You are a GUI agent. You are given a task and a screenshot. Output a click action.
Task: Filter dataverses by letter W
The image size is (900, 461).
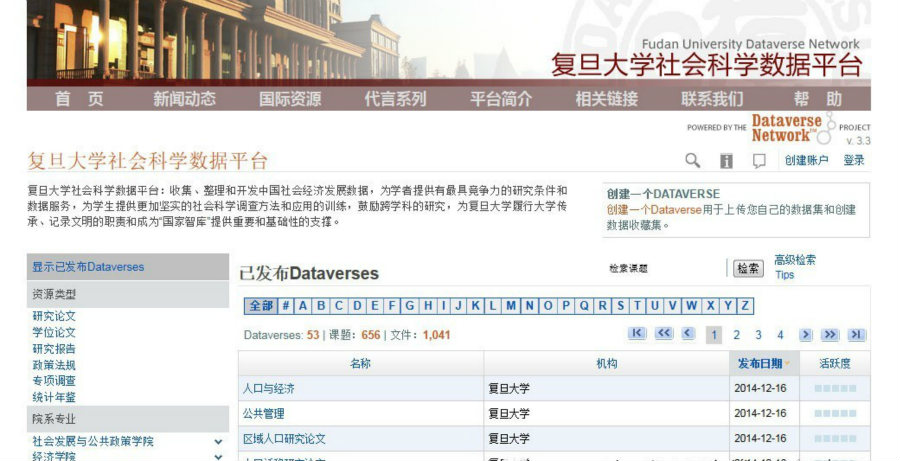692,306
